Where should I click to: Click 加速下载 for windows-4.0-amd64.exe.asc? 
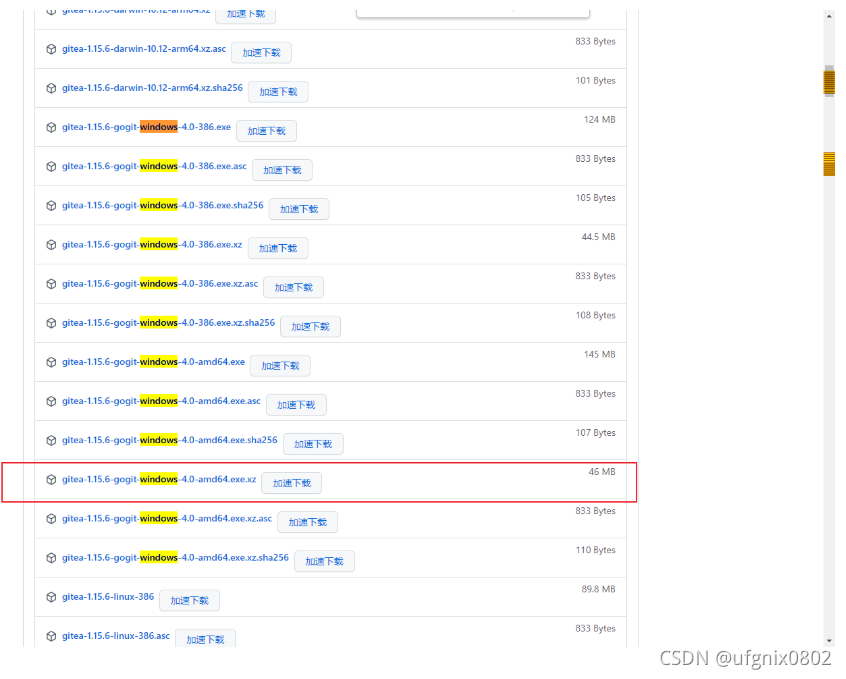[296, 405]
